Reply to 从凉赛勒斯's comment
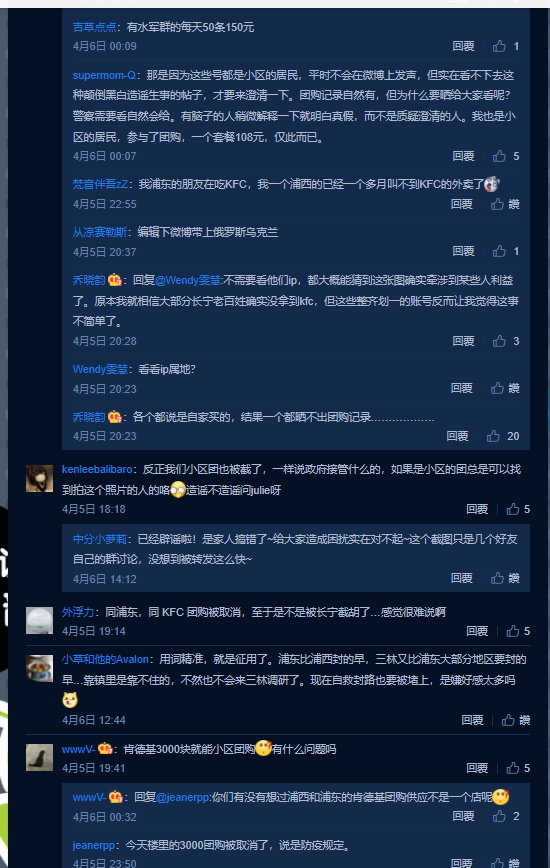This screenshot has width=550, height=868. [463, 251]
